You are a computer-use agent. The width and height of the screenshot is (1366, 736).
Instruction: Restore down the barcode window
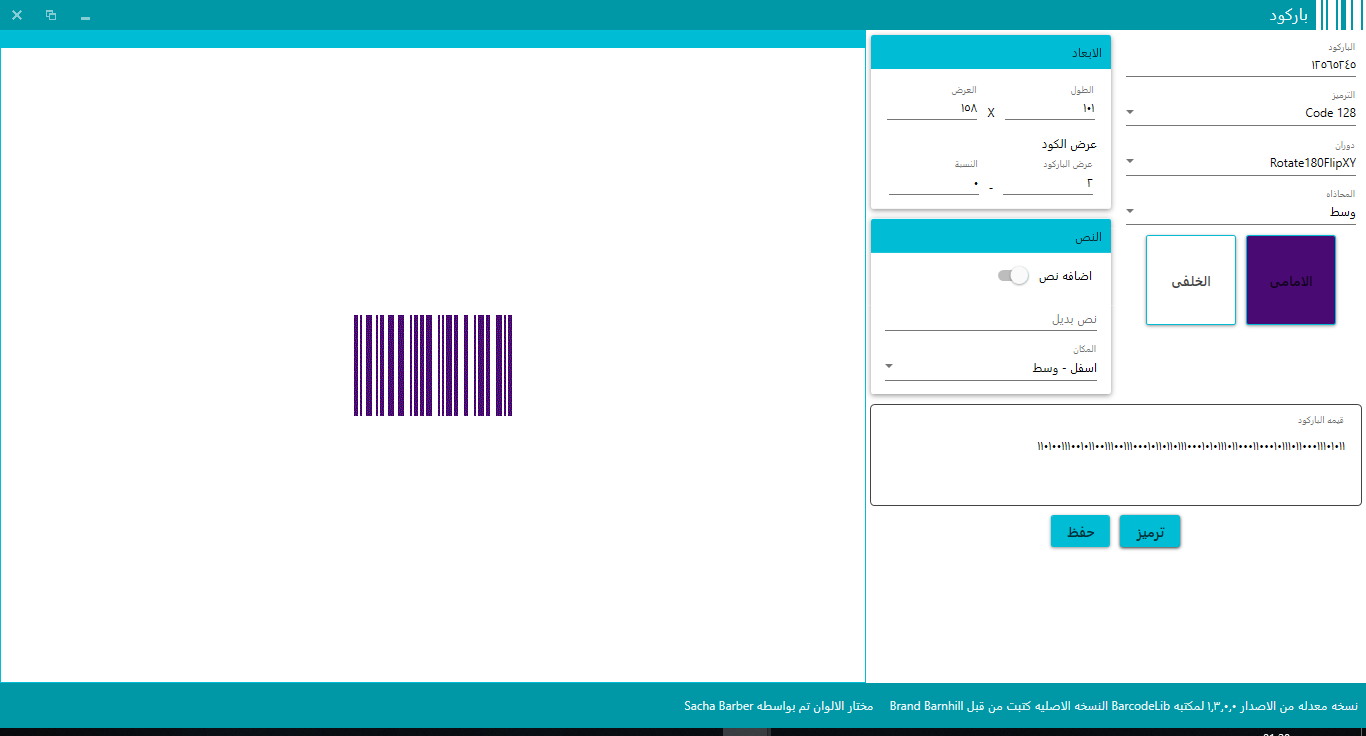[x=51, y=15]
